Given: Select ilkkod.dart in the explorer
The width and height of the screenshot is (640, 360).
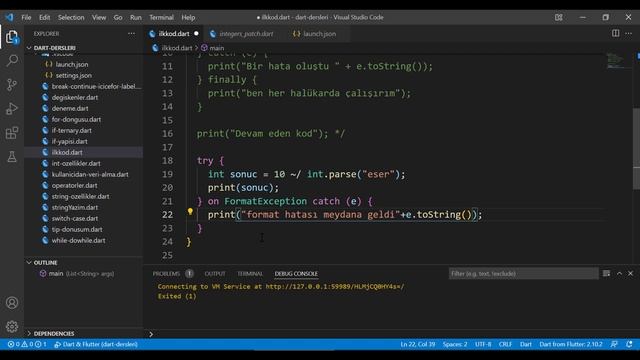Looking at the screenshot, I should pyautogui.click(x=67, y=152).
